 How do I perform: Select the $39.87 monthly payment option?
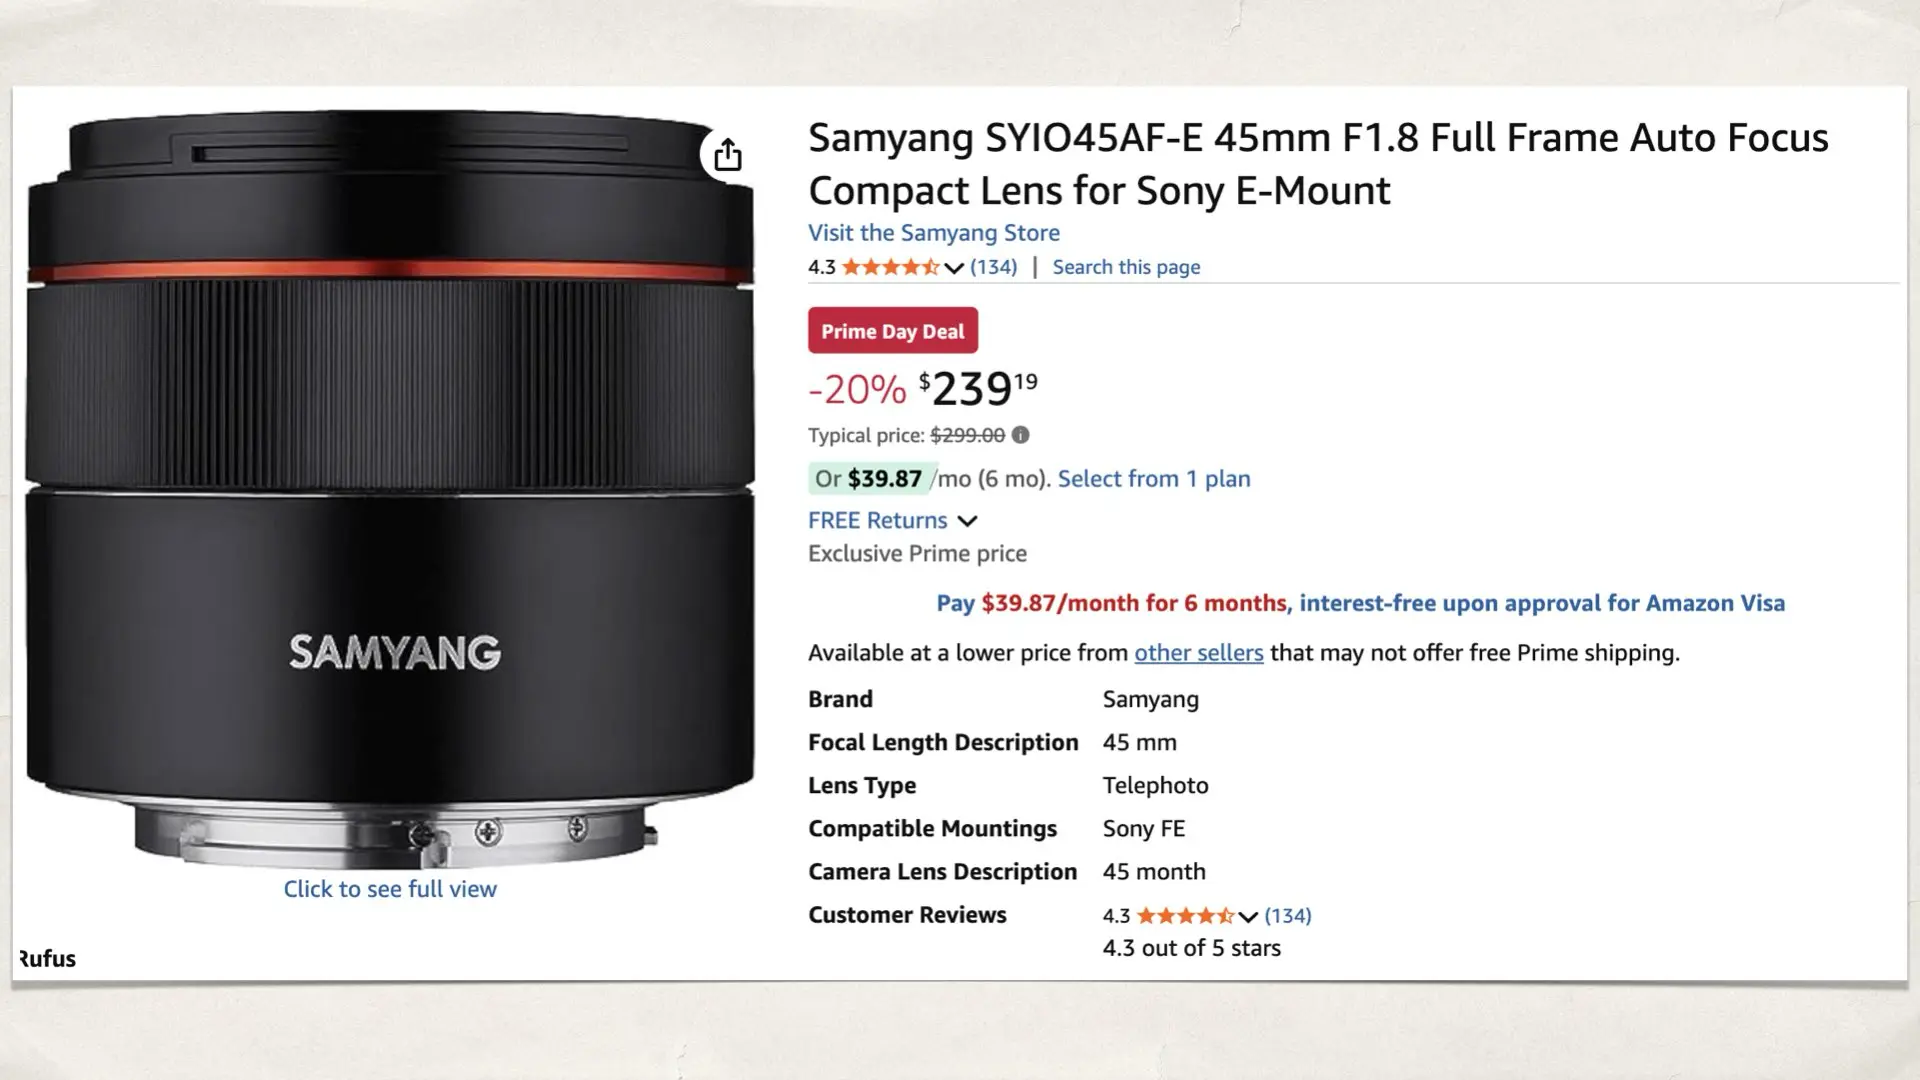click(884, 479)
